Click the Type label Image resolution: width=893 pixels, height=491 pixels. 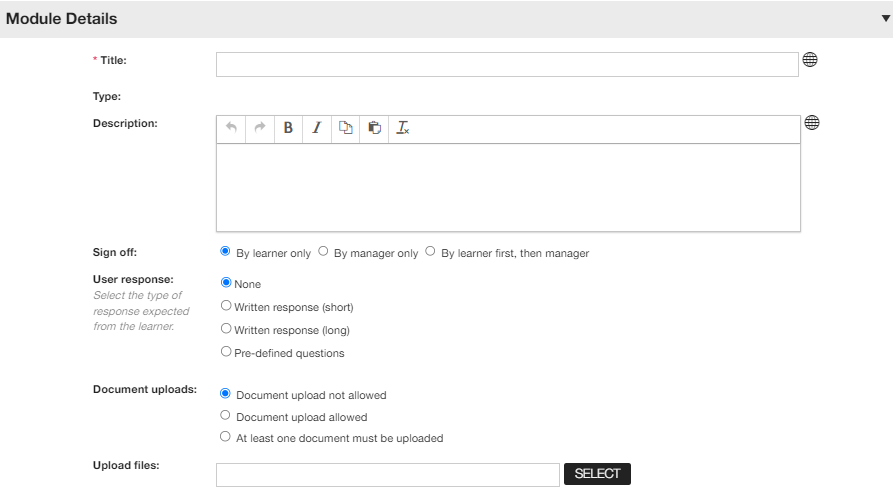click(107, 97)
